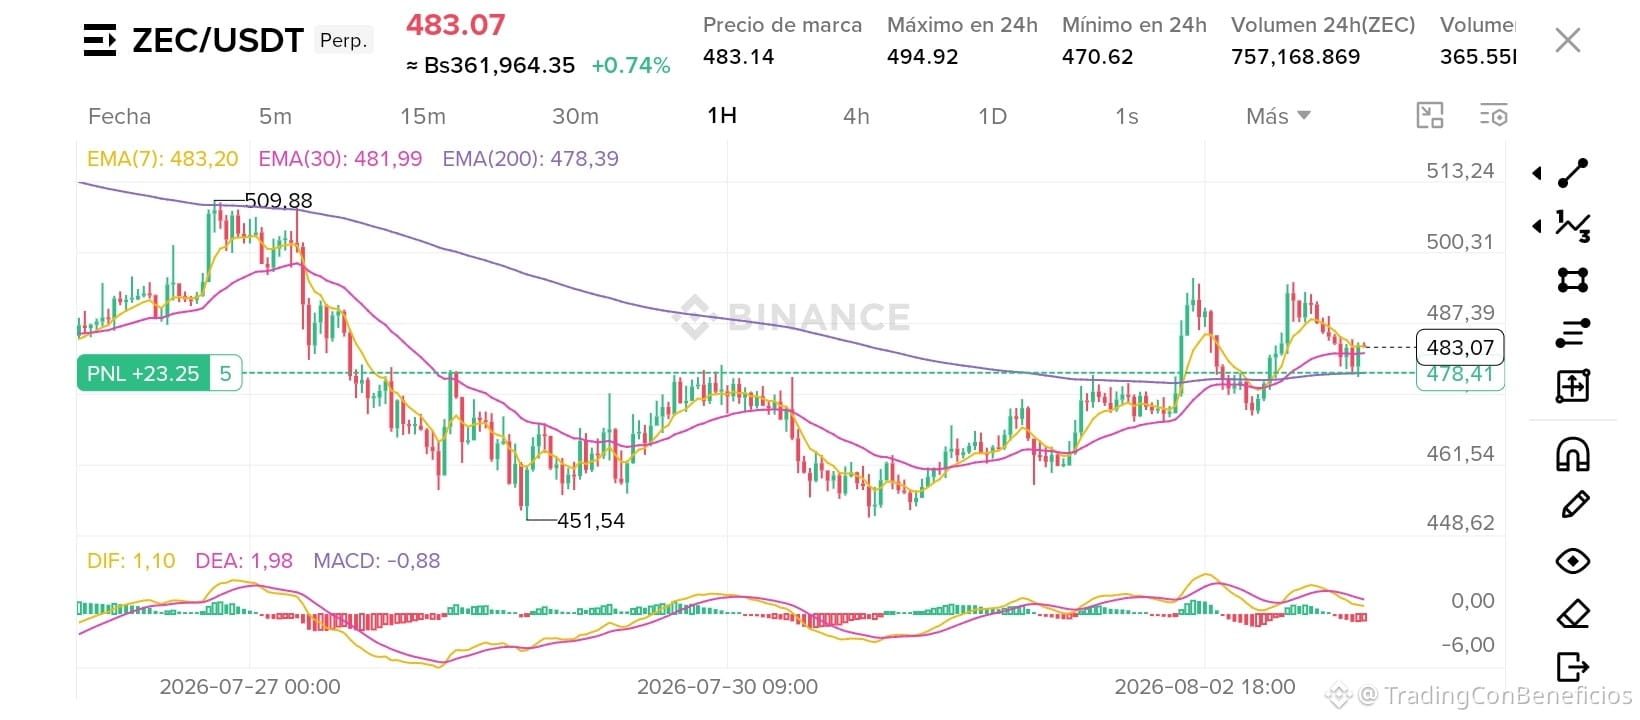Select the long position measurement tool
The height and width of the screenshot is (720, 1640).
click(1573, 386)
